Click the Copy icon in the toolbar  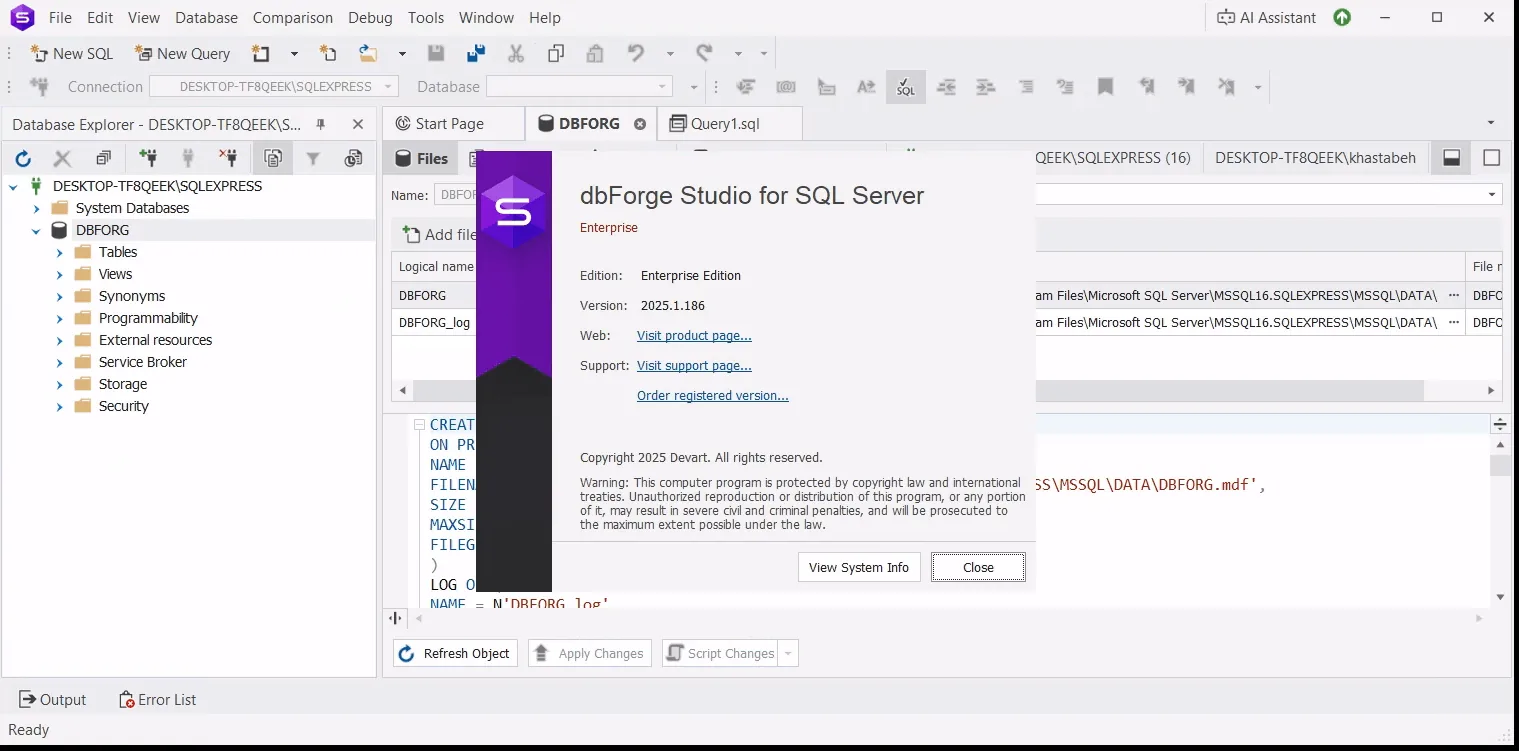(x=555, y=54)
